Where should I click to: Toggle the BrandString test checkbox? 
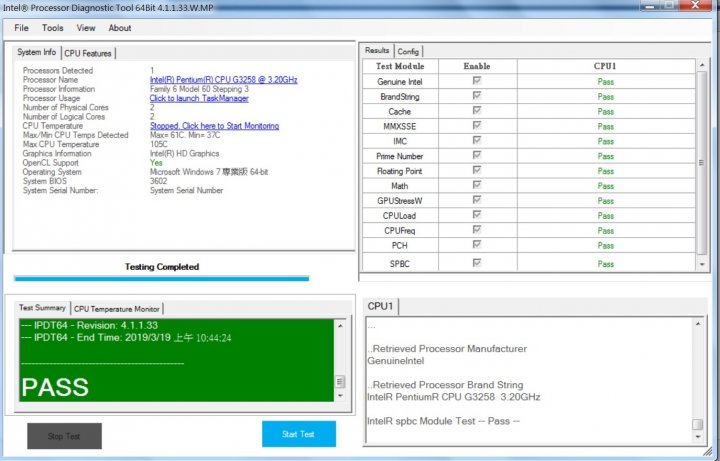(477, 96)
